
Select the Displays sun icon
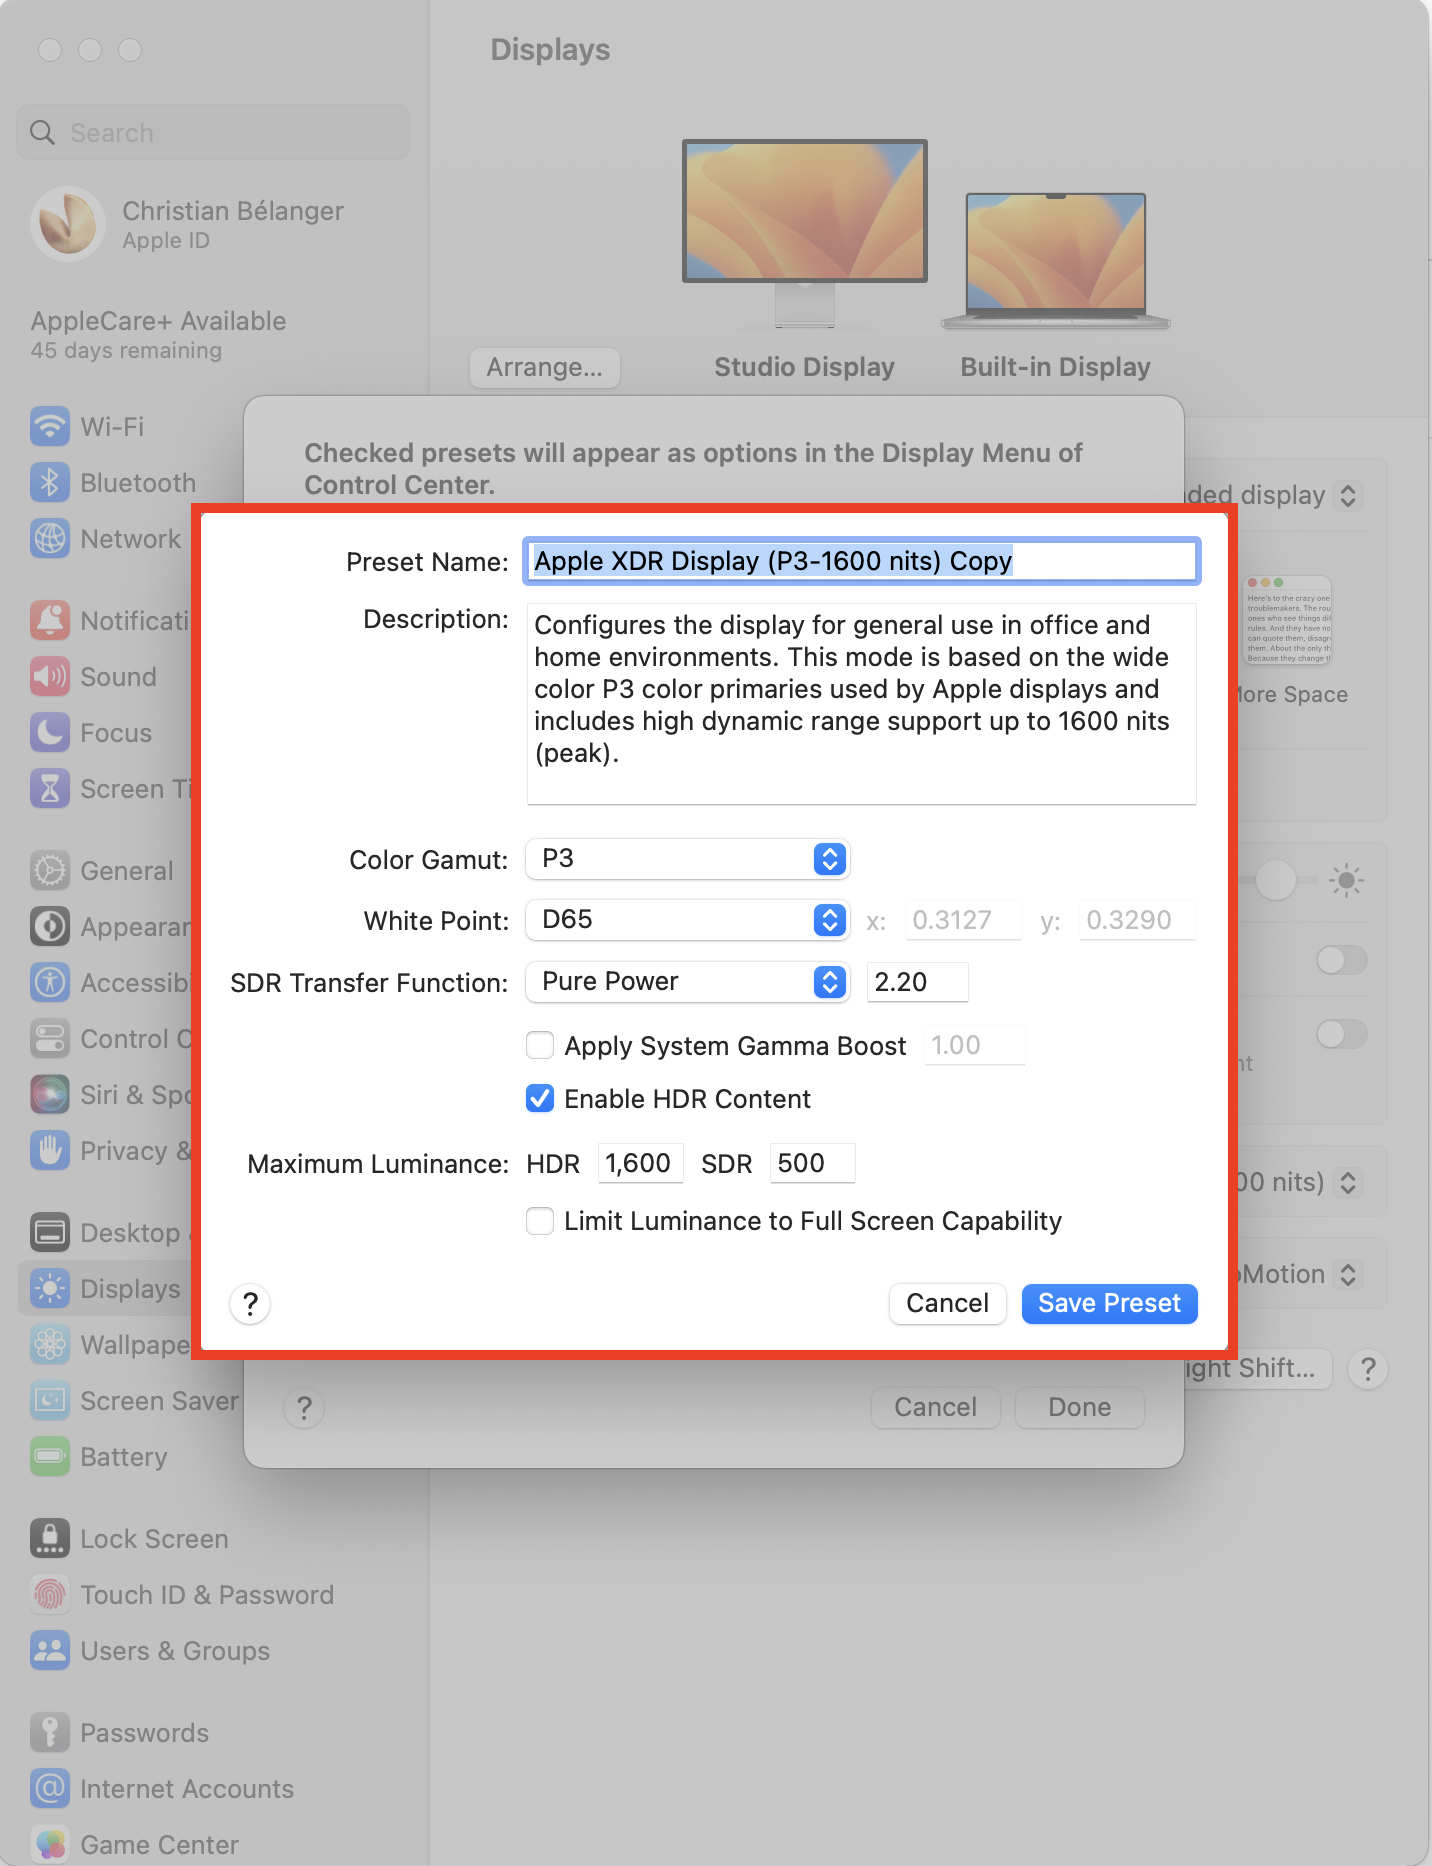(50, 1288)
